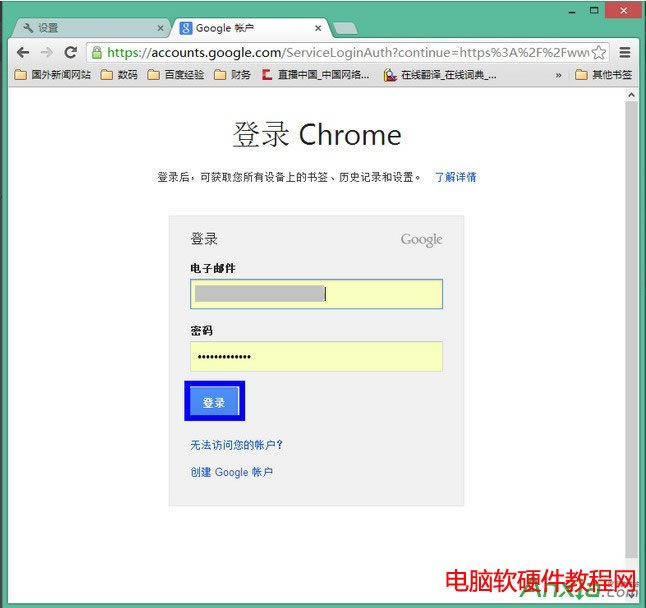The width and height of the screenshot is (646, 608).
Task: Select the Google 帐户 tab
Action: [250, 28]
